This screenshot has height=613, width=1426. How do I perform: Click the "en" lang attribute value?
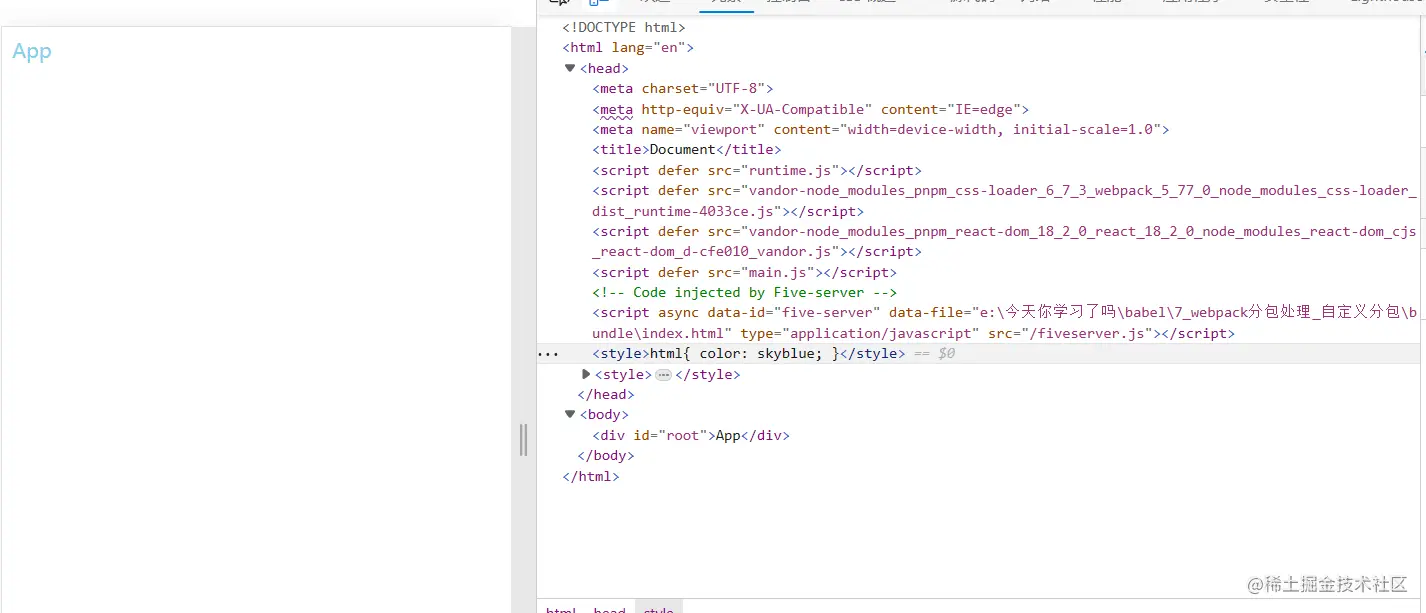tap(669, 48)
